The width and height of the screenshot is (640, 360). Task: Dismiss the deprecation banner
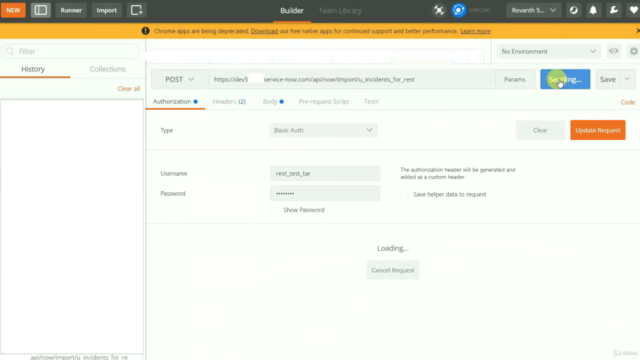click(x=638, y=31)
